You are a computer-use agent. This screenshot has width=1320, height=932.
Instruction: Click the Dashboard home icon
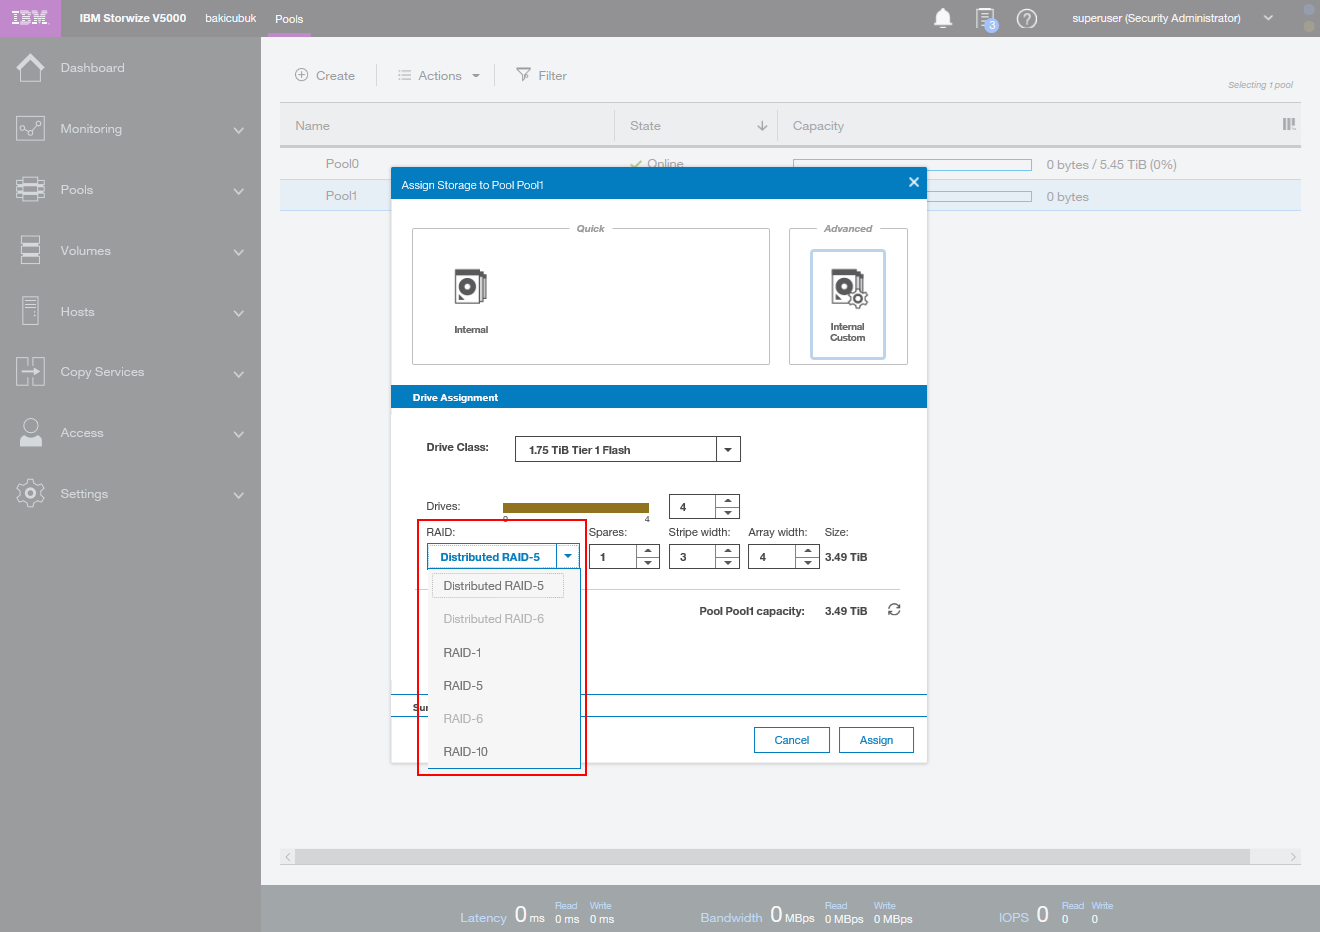tap(30, 68)
